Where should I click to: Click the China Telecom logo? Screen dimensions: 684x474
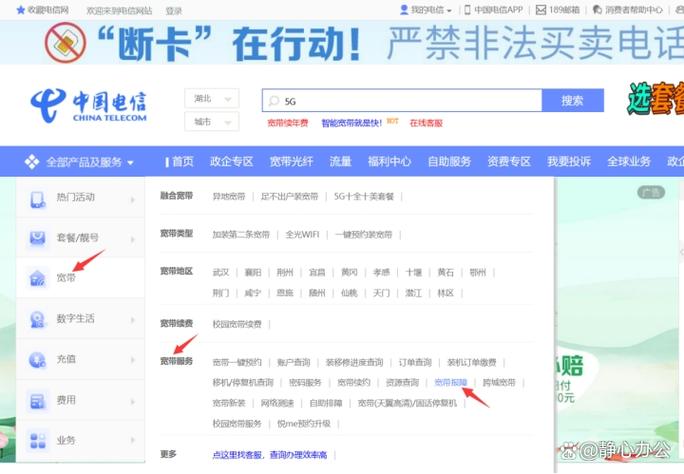[88, 105]
